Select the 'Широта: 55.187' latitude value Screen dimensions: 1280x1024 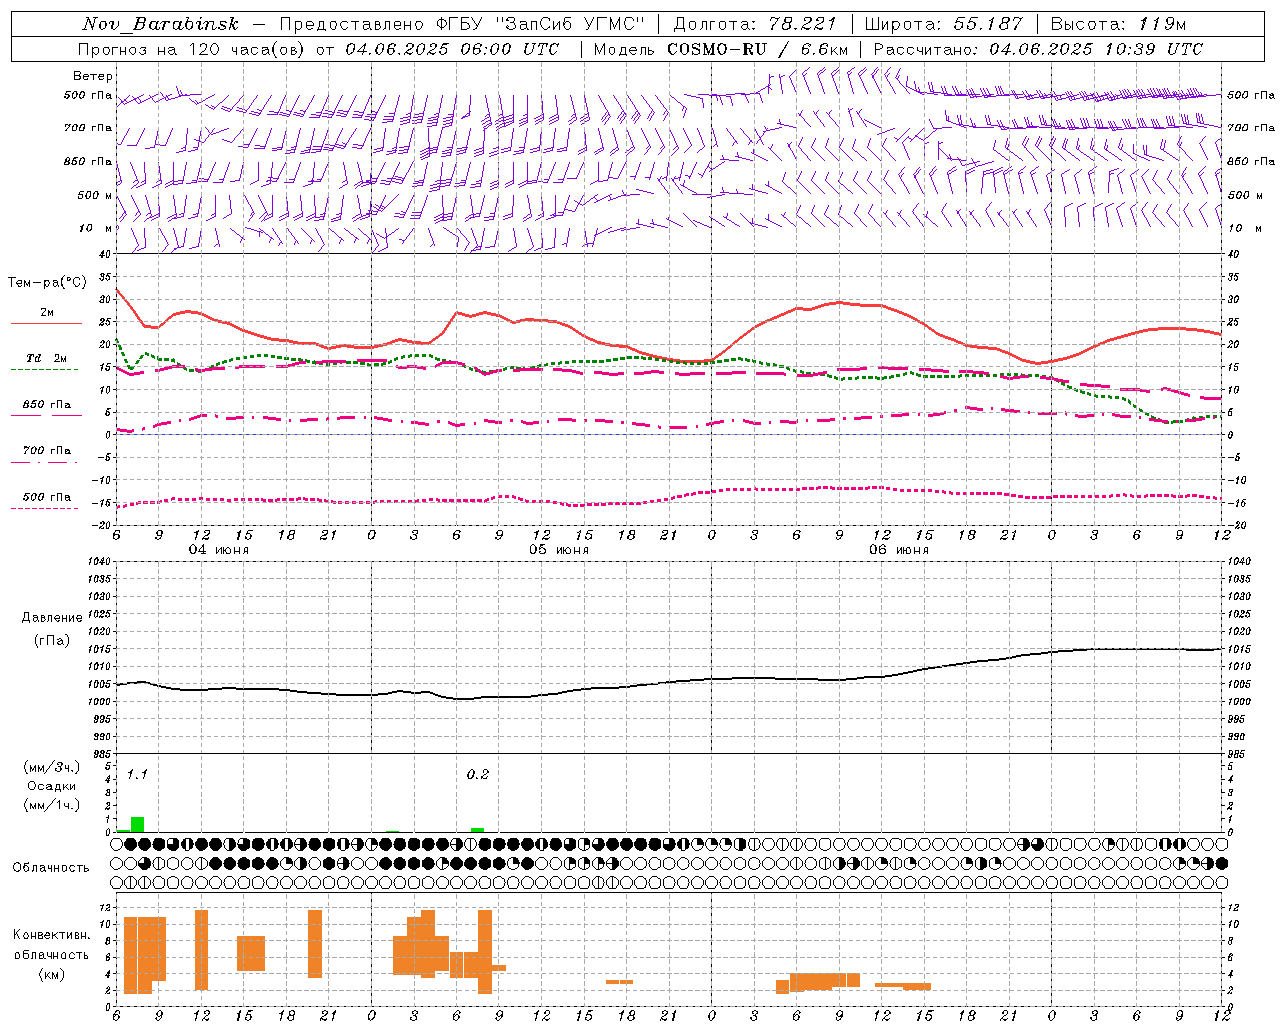click(943, 24)
